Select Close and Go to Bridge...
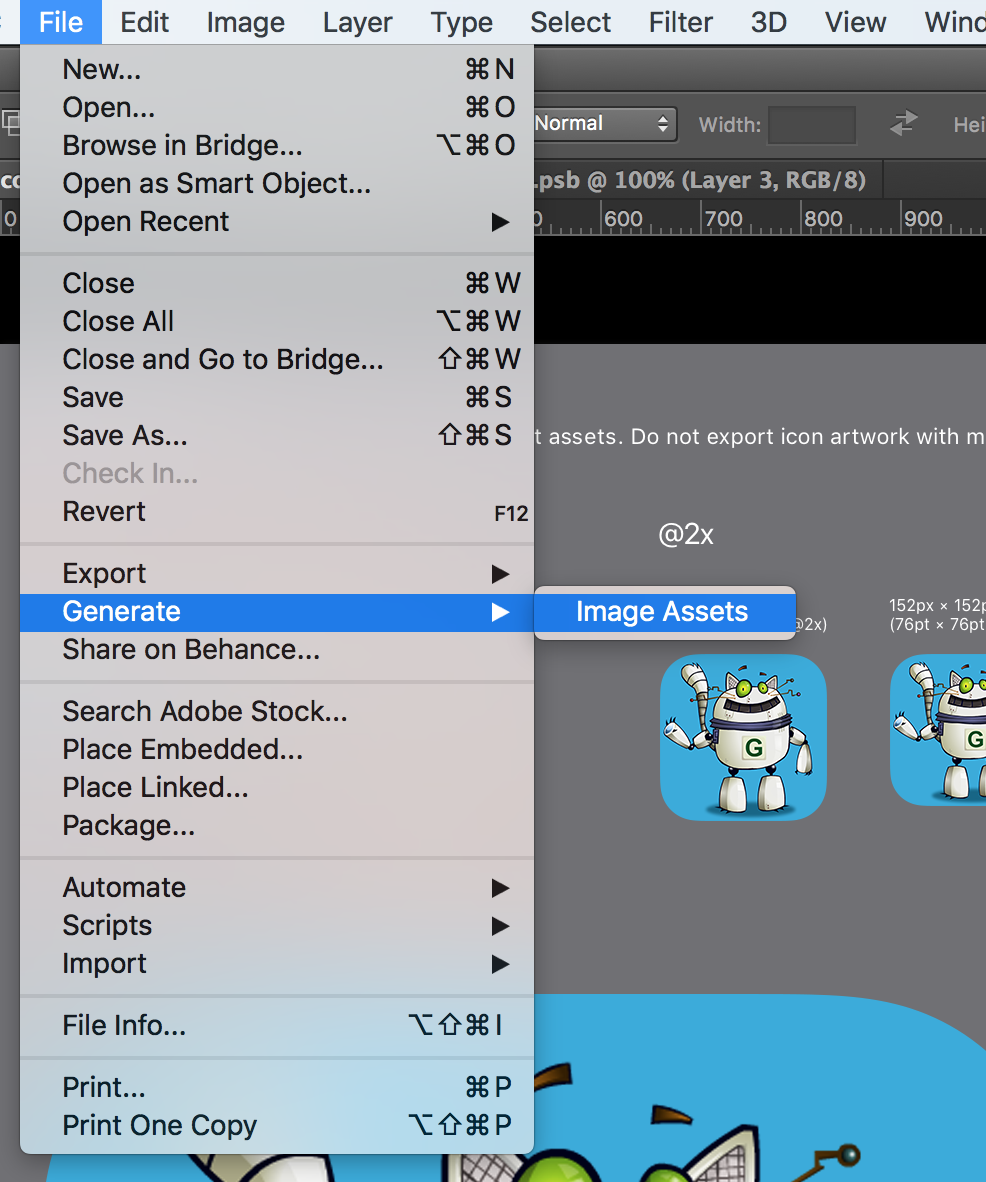Image resolution: width=986 pixels, height=1182 pixels. [x=277, y=360]
